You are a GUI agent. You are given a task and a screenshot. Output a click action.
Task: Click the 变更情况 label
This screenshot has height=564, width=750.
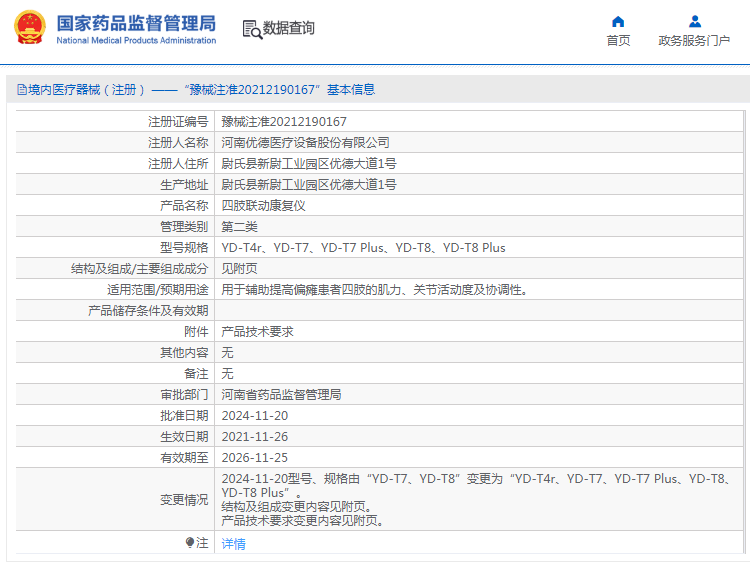point(184,500)
